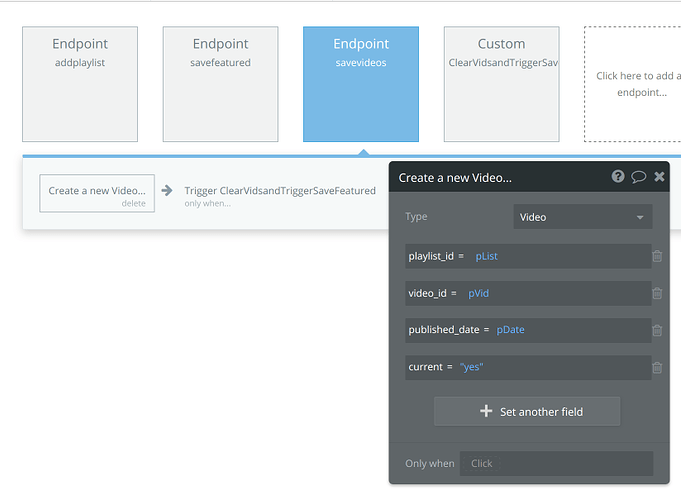The image size is (681, 500).
Task: Remove the current field using trash icon
Action: point(657,367)
